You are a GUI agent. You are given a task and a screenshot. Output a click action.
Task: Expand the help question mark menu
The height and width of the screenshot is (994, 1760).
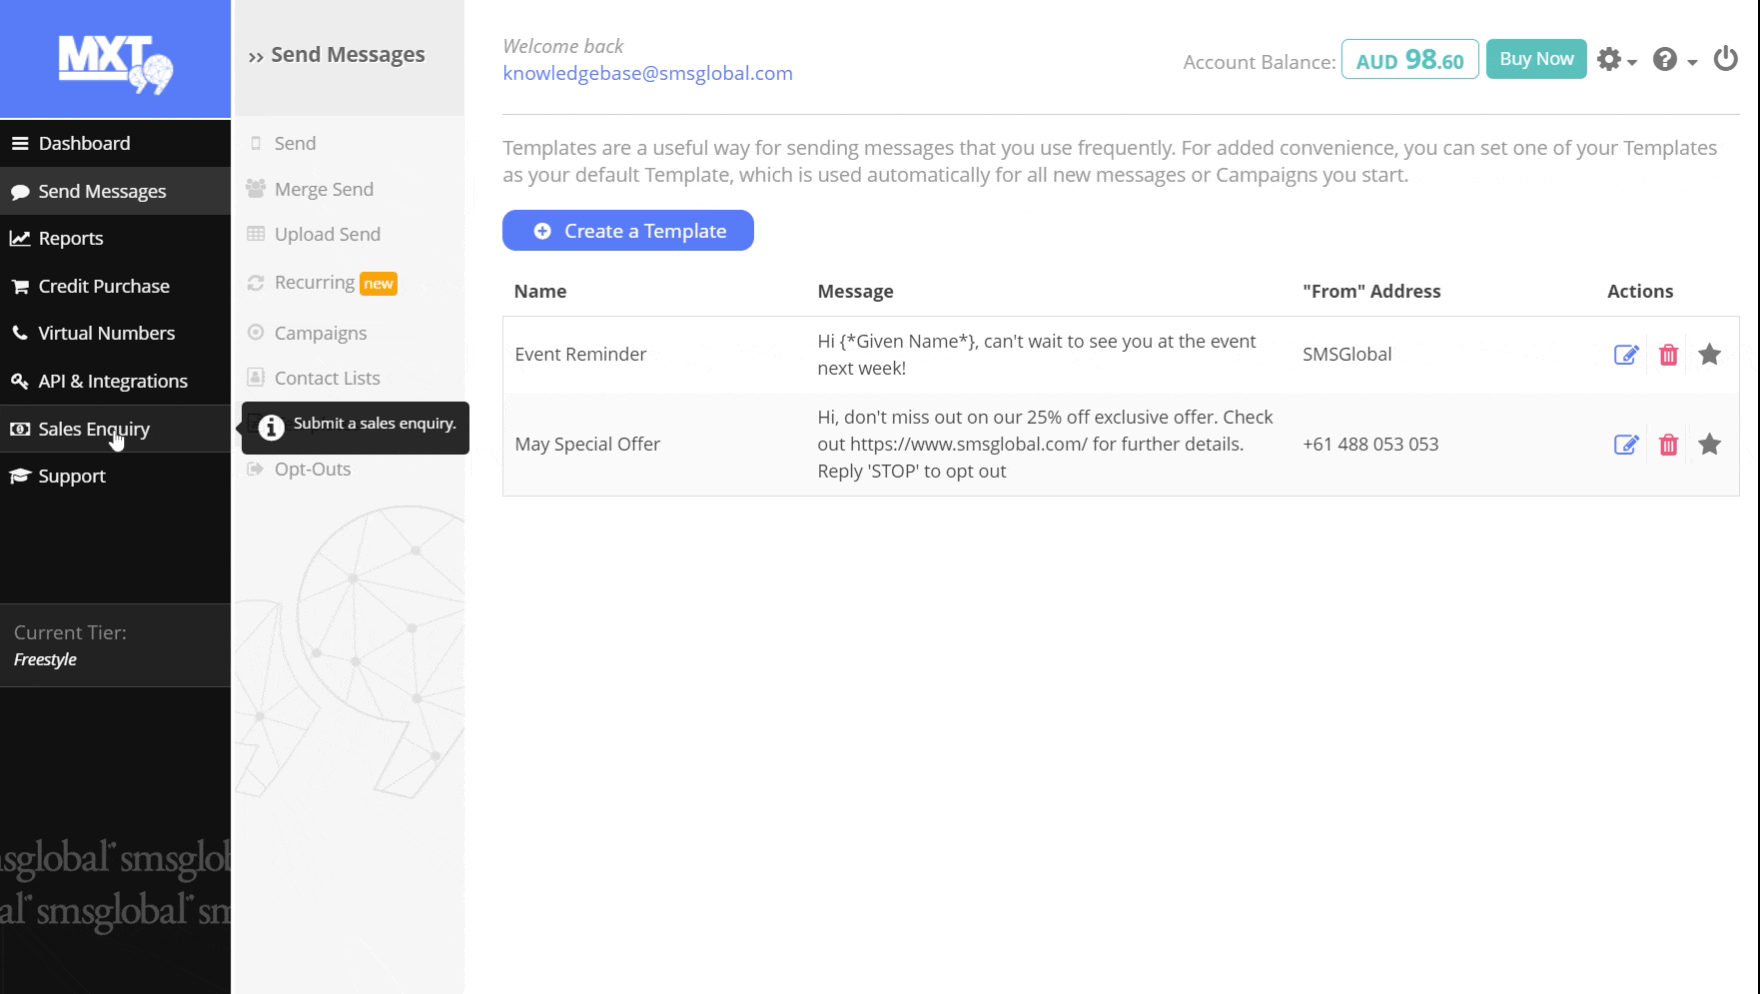click(1673, 60)
